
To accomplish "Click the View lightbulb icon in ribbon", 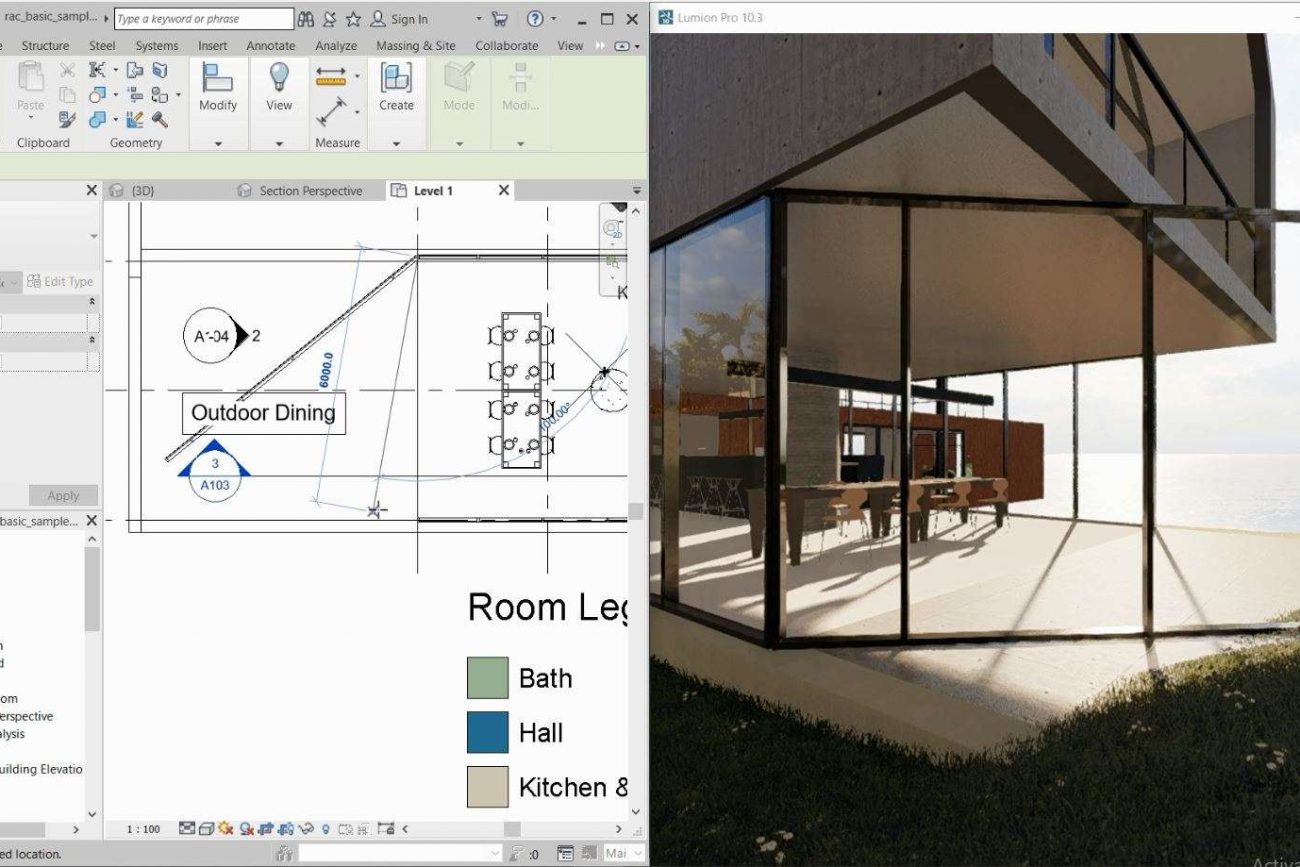I will (x=279, y=78).
